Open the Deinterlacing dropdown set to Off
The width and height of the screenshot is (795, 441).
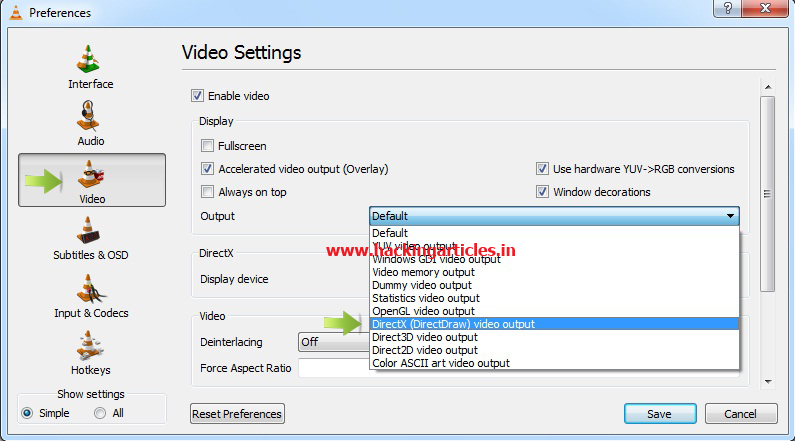334,342
